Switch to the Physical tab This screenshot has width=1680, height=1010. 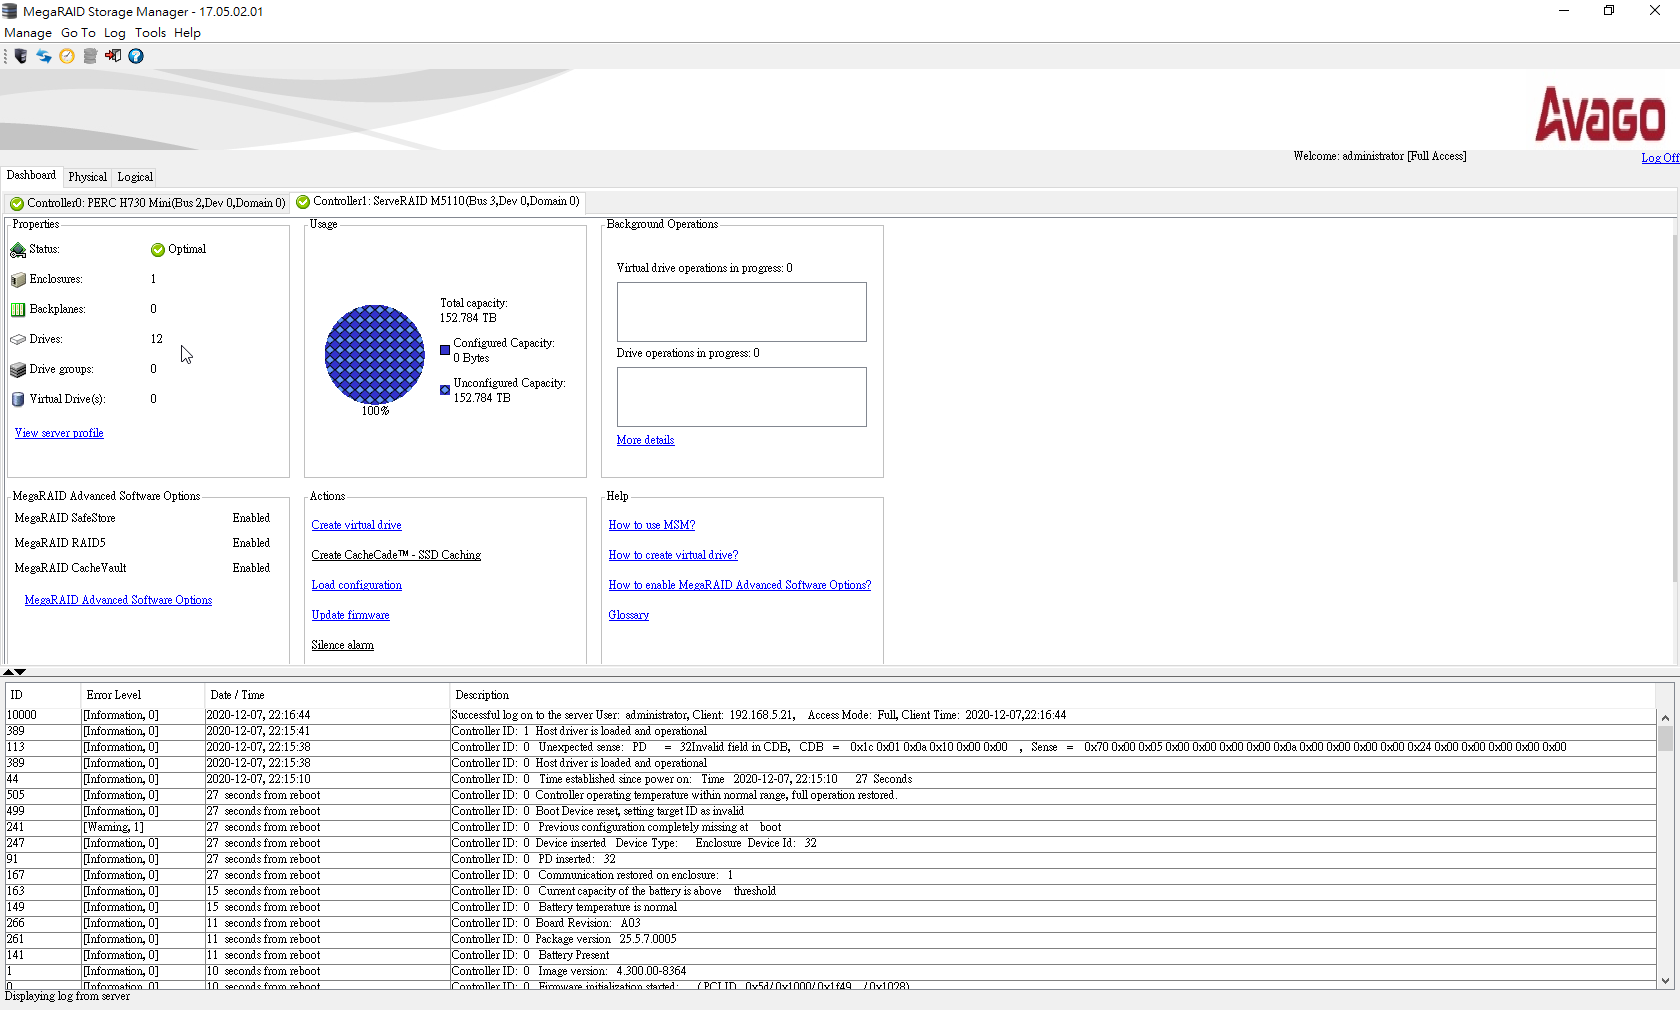click(x=87, y=177)
